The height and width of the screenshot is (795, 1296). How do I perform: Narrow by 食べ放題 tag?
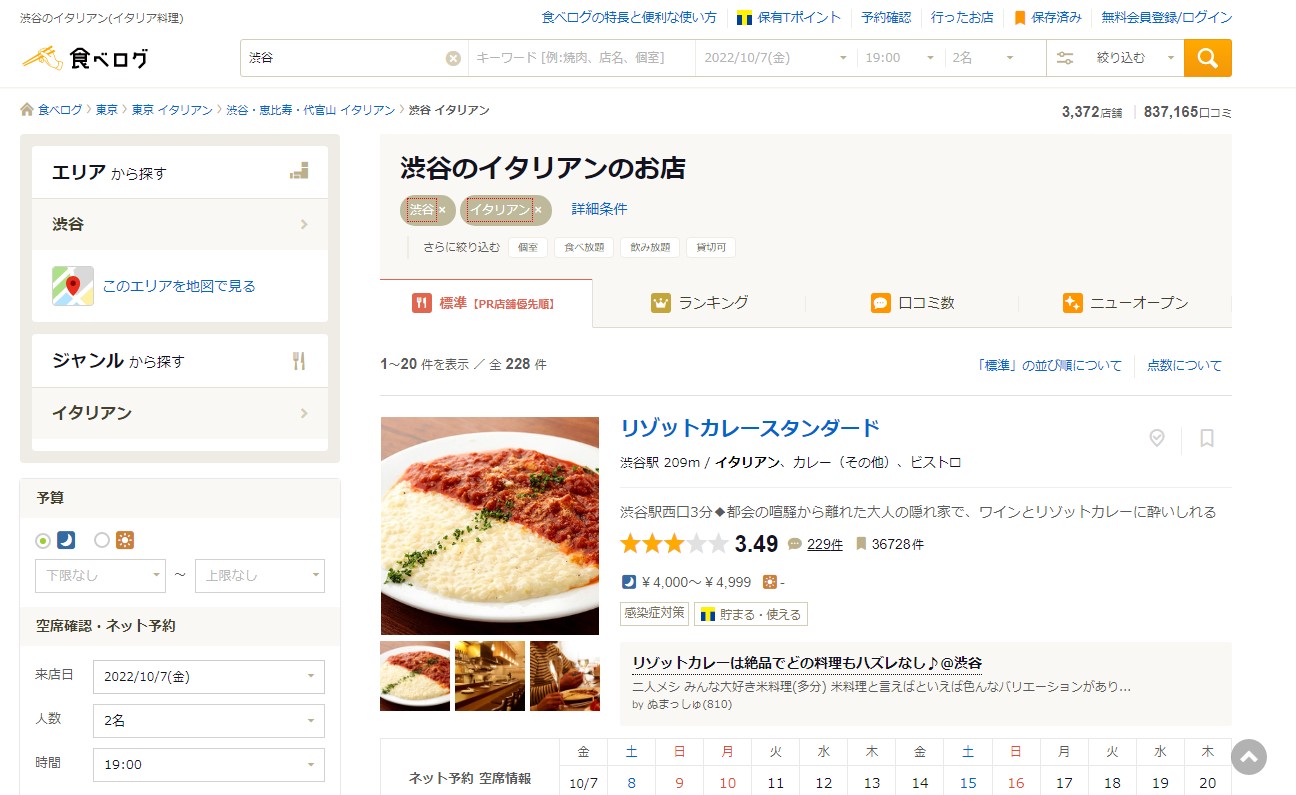[x=584, y=247]
